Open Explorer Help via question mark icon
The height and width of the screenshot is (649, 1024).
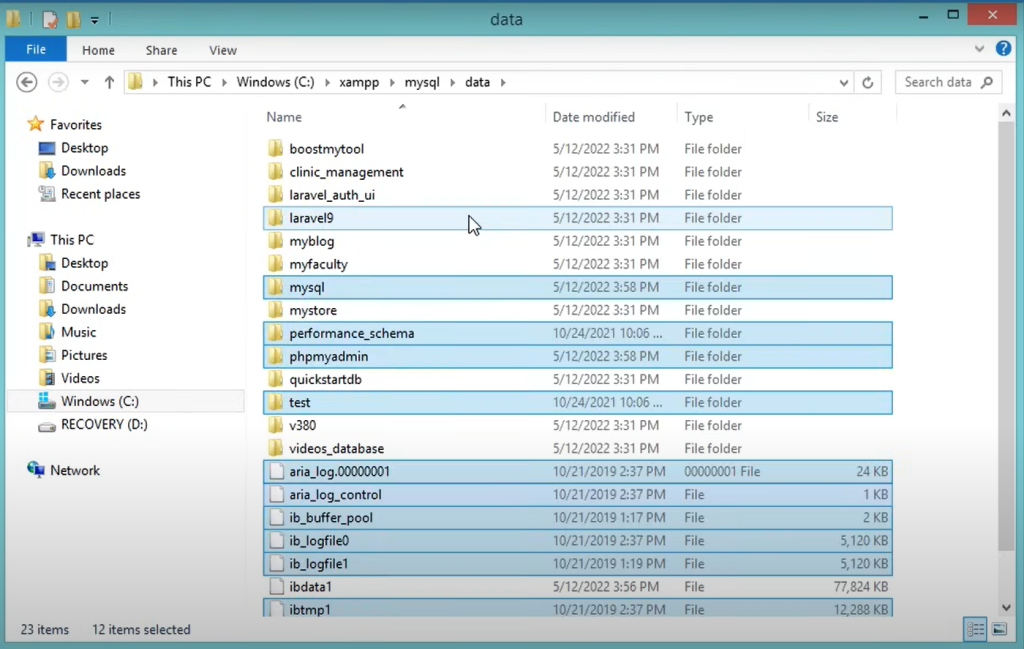[x=1003, y=49]
